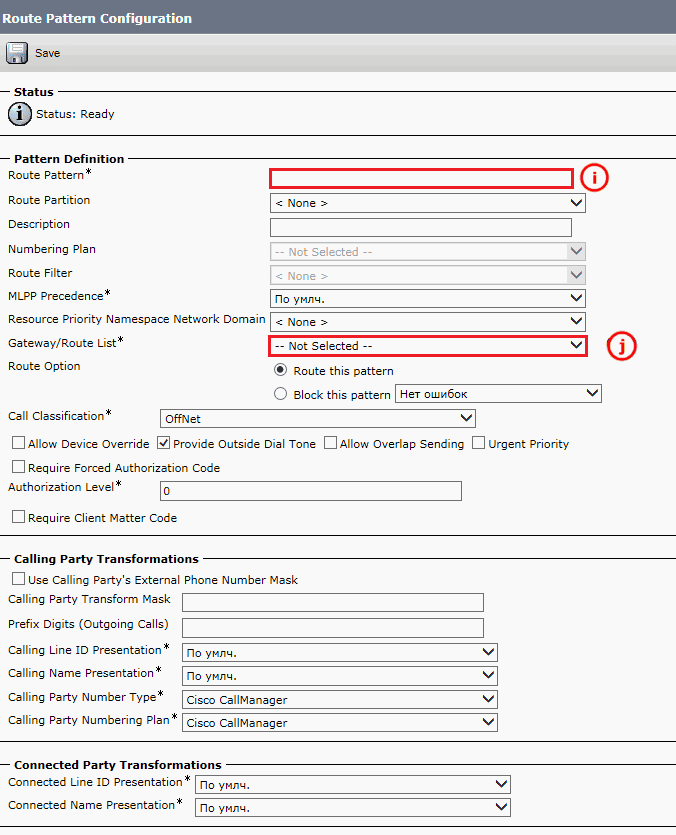Screen dimensions: 676x835
Task: Open Calling Name Presentation dropdown
Action: click(340, 676)
